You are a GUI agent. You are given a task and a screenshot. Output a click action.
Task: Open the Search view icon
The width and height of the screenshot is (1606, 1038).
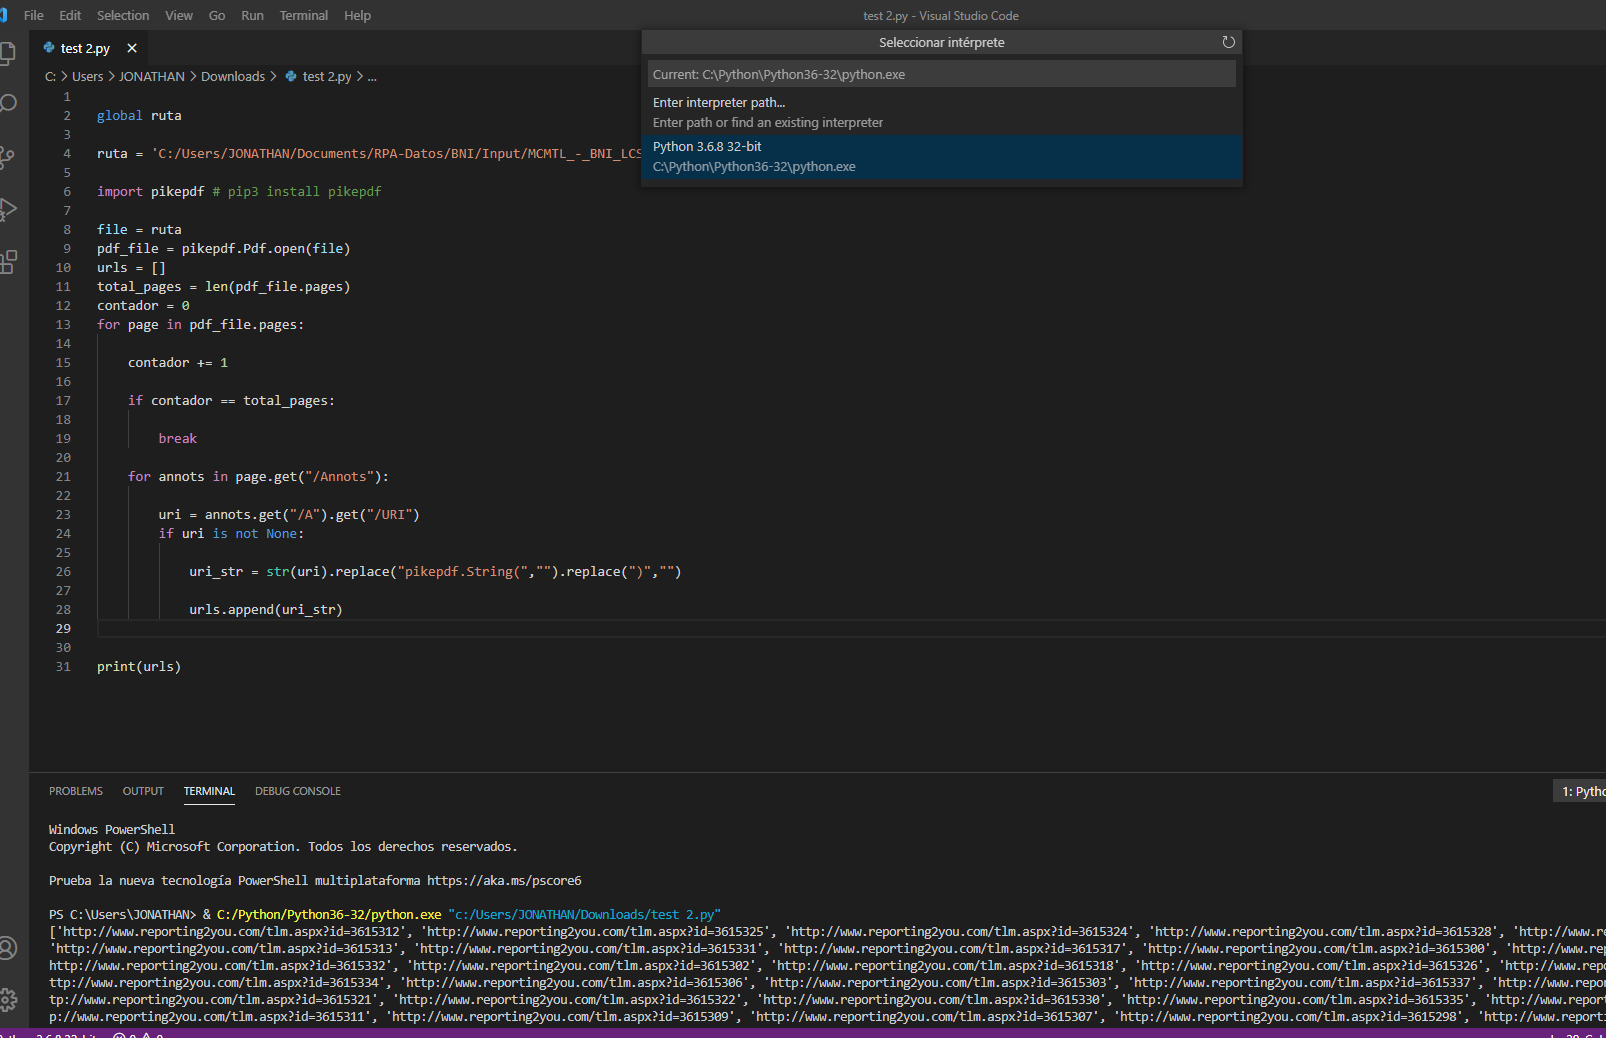9,104
